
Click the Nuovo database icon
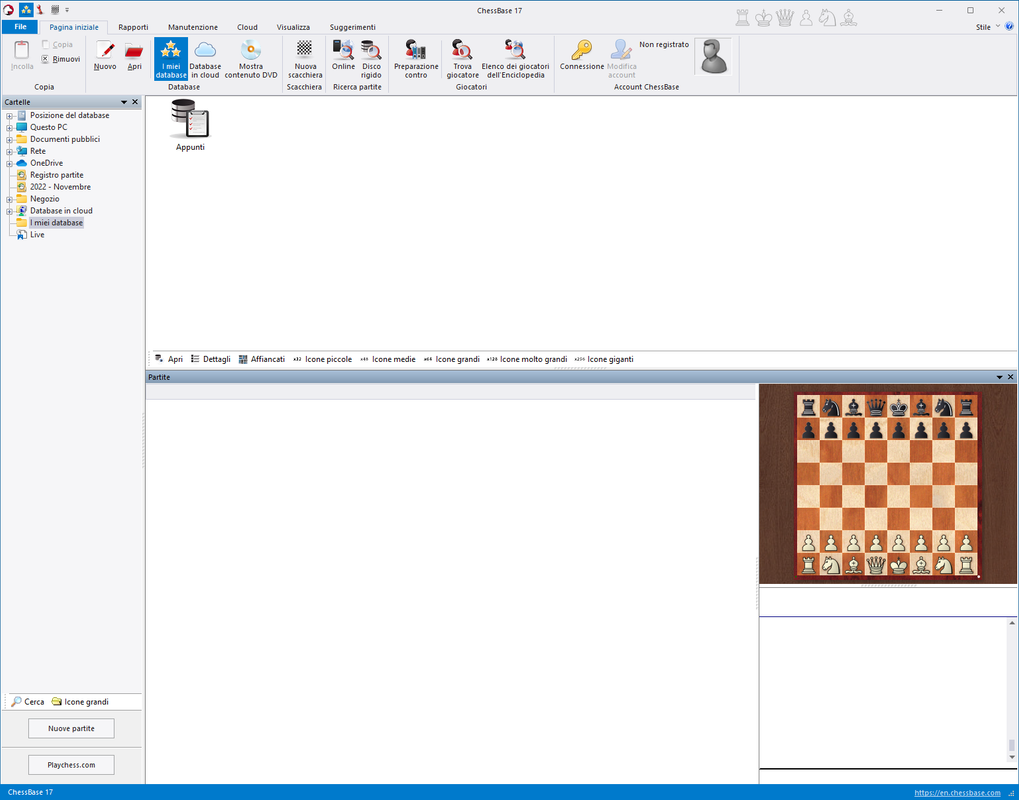[x=105, y=56]
